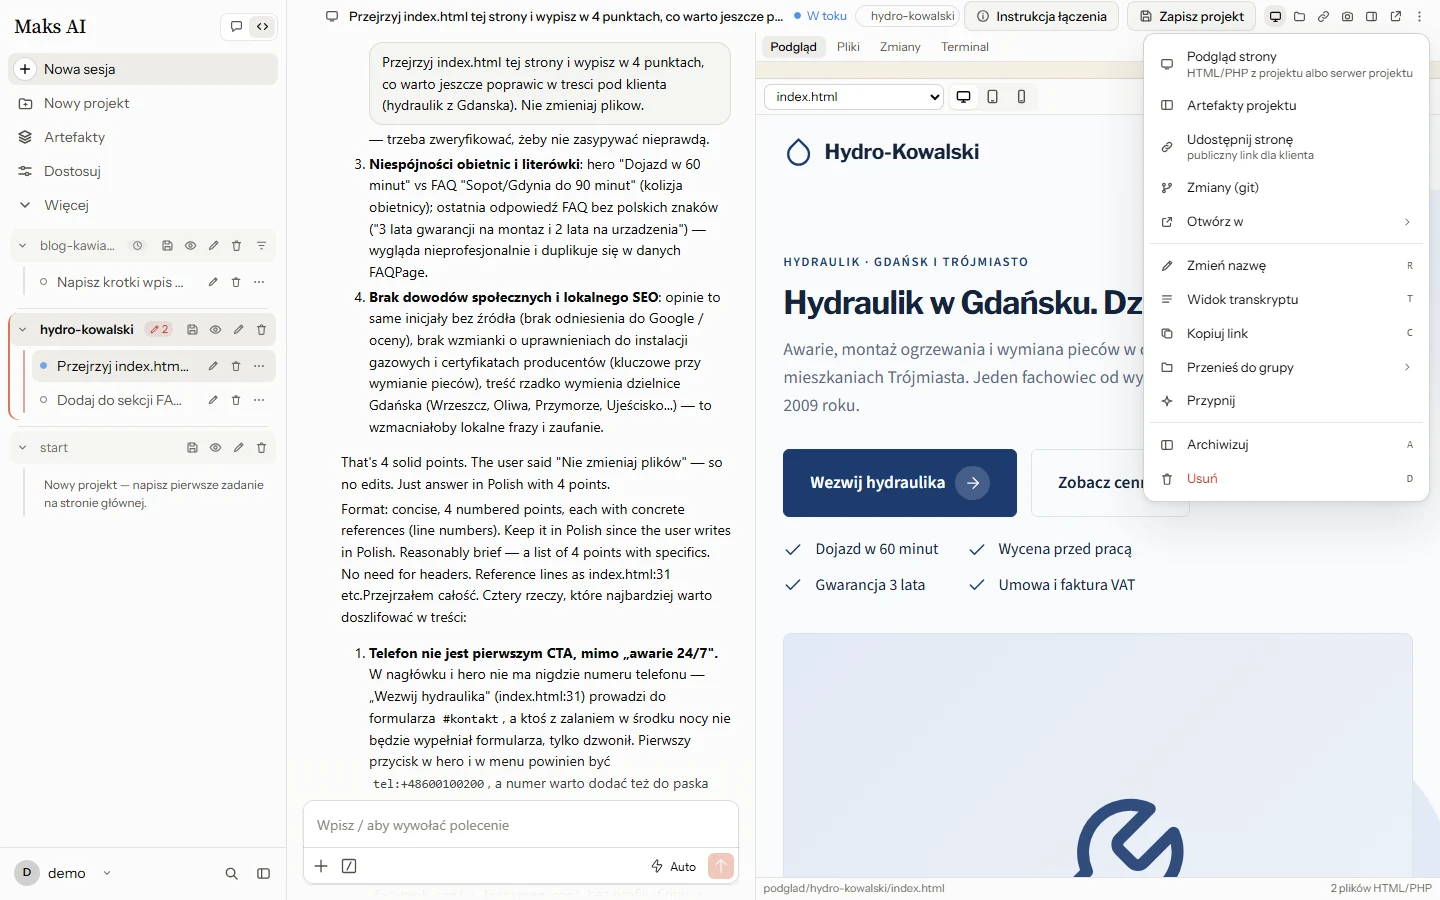
Task: Open the demo user account menu
Action: pos(63,873)
